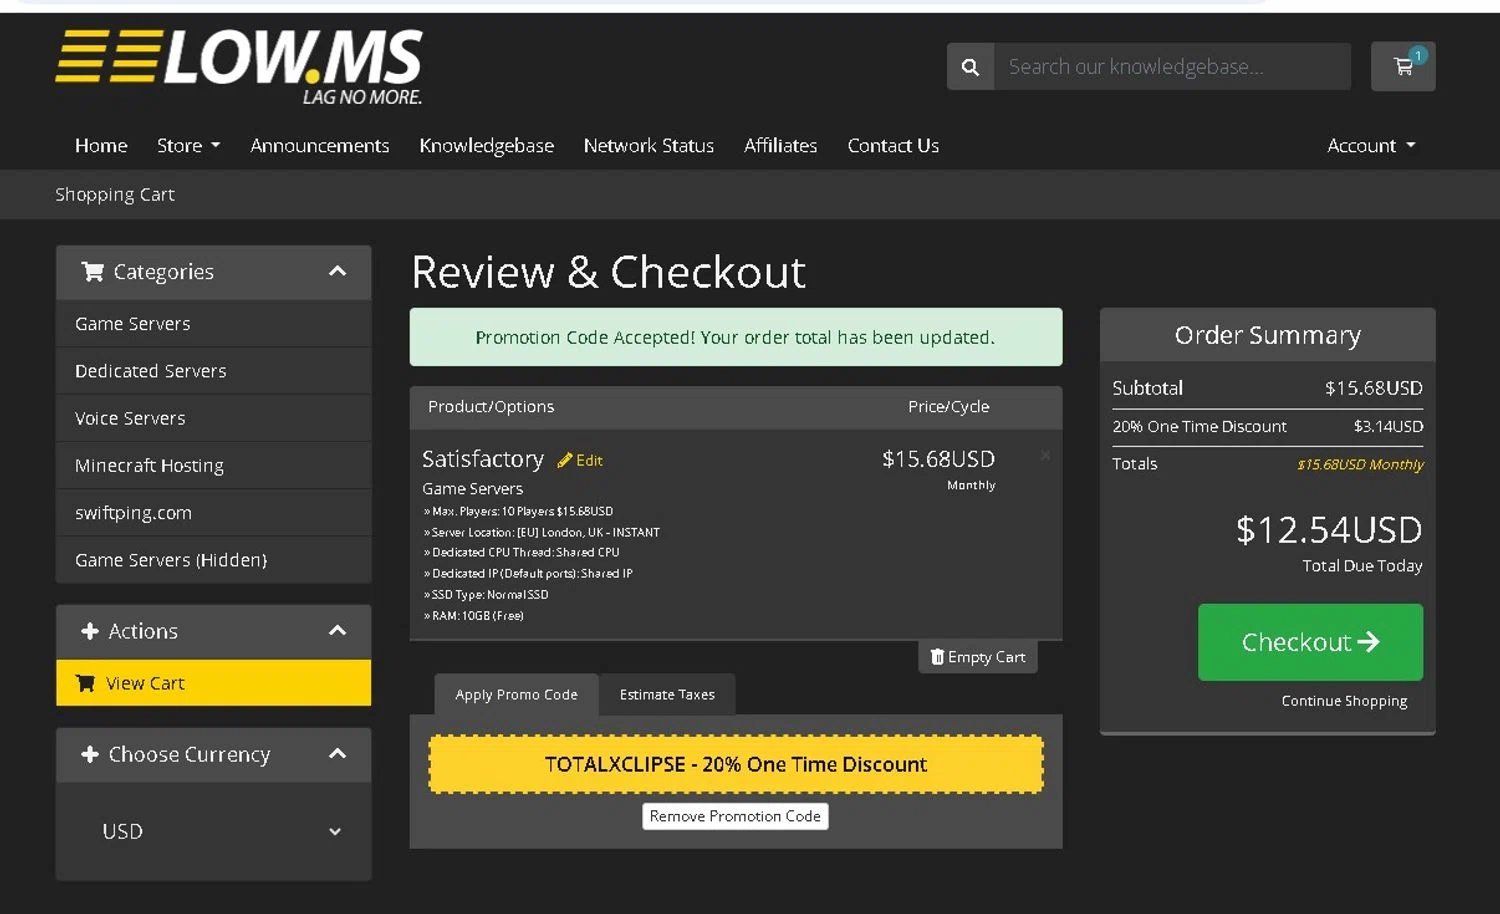Click the knowledgebase search magnifier icon
The height and width of the screenshot is (914, 1500).
(x=970, y=67)
